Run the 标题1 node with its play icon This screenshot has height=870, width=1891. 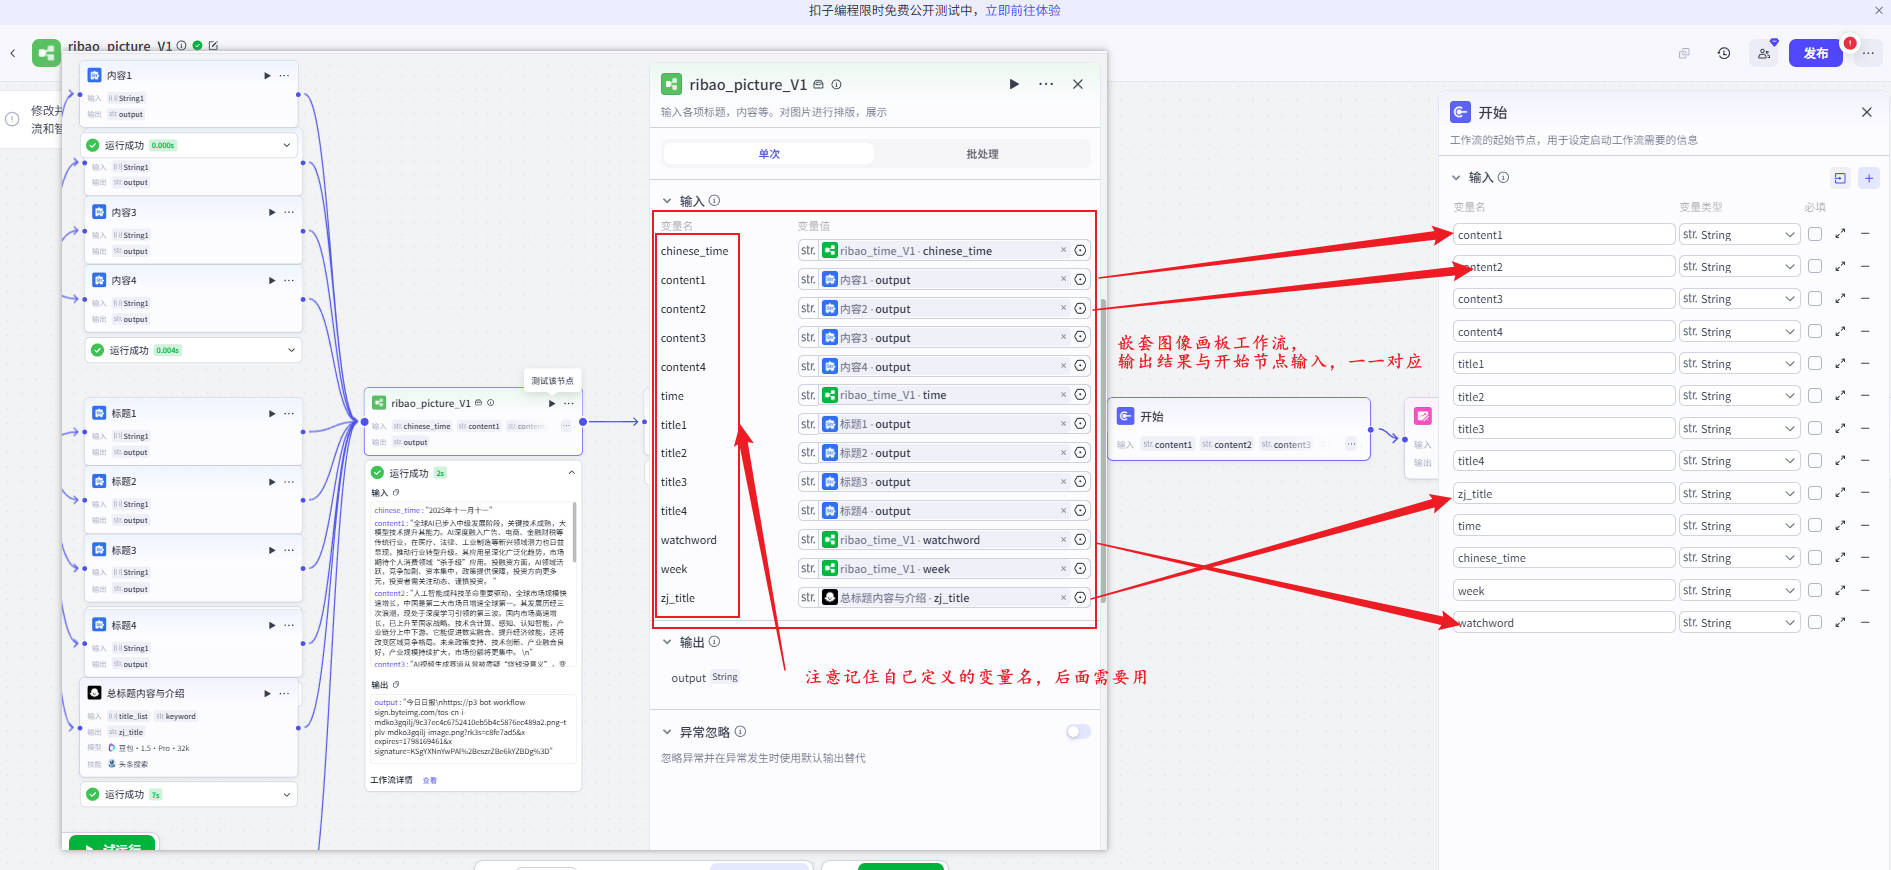coord(272,413)
